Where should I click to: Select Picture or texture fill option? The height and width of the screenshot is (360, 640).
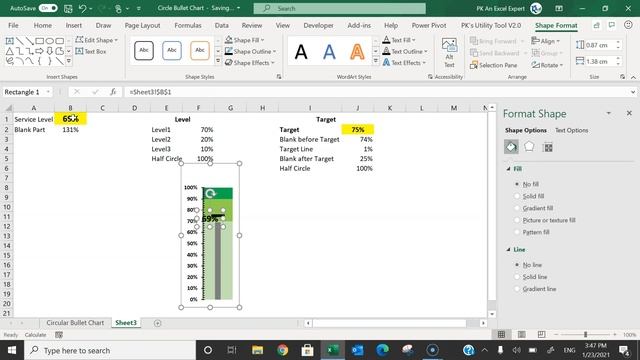(517, 220)
